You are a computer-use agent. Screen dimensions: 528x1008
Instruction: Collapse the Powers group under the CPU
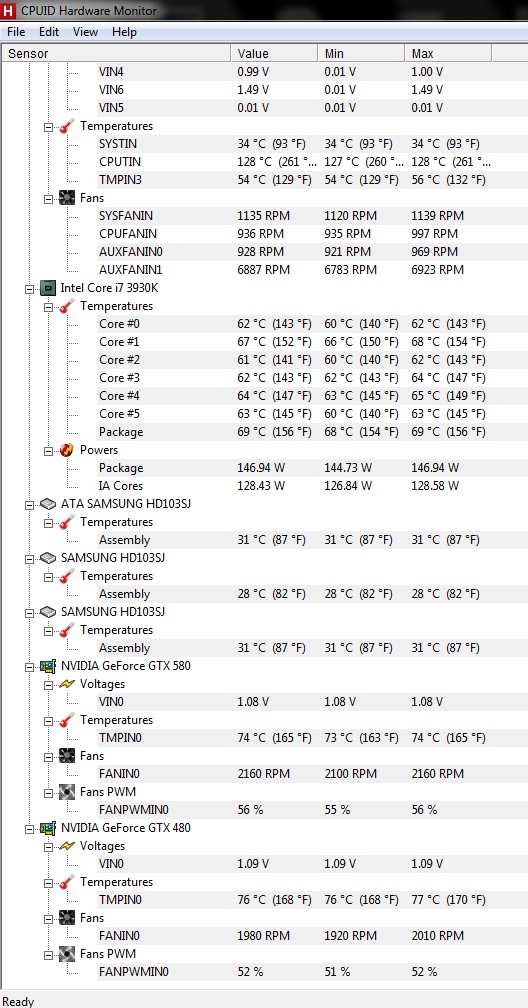pos(48,451)
